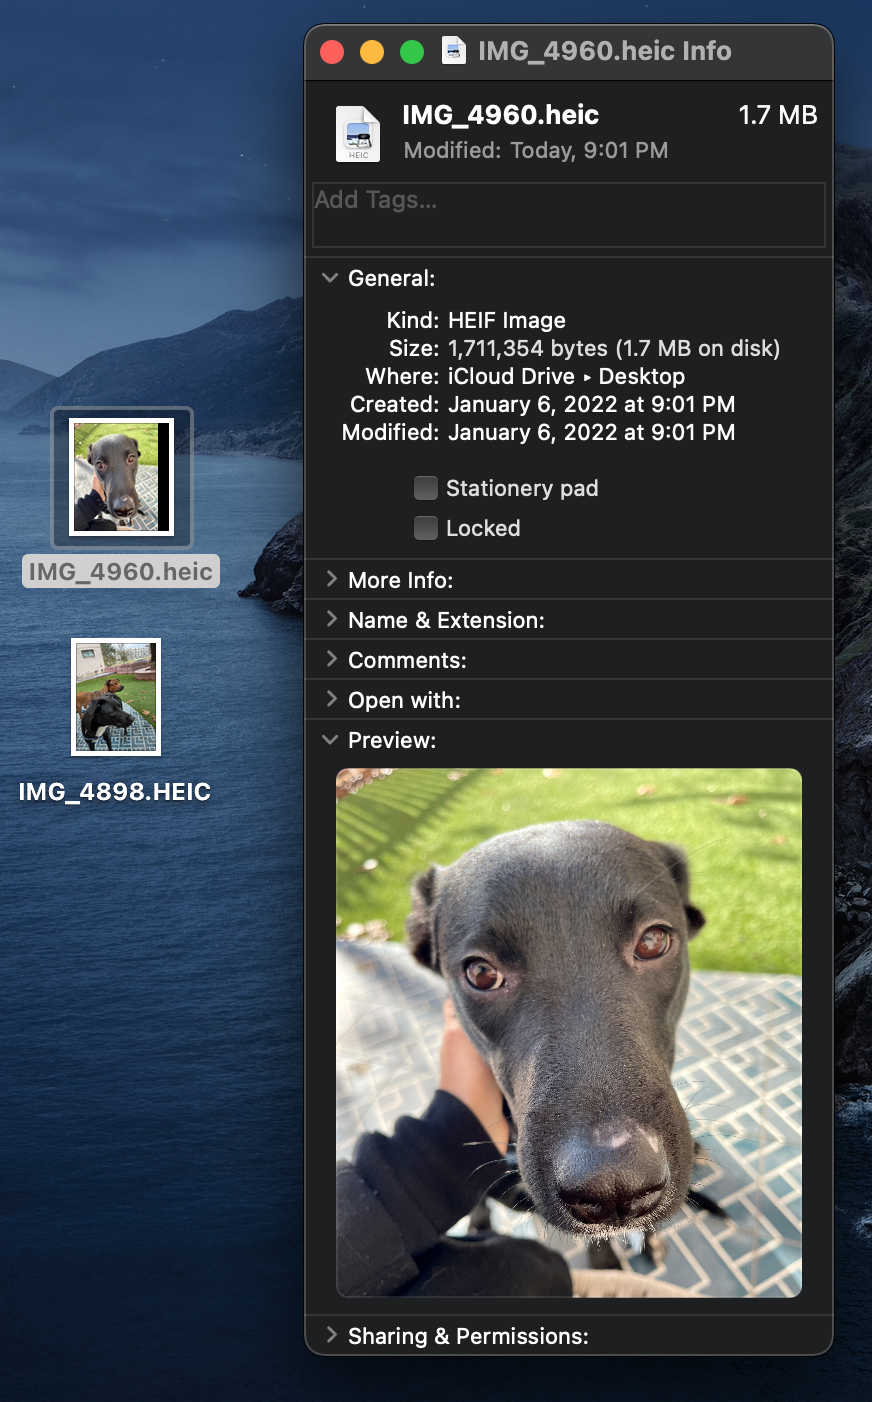Viewport: 872px width, 1402px height.
Task: Click the IMG_4960.heic Info window title
Action: pos(604,51)
